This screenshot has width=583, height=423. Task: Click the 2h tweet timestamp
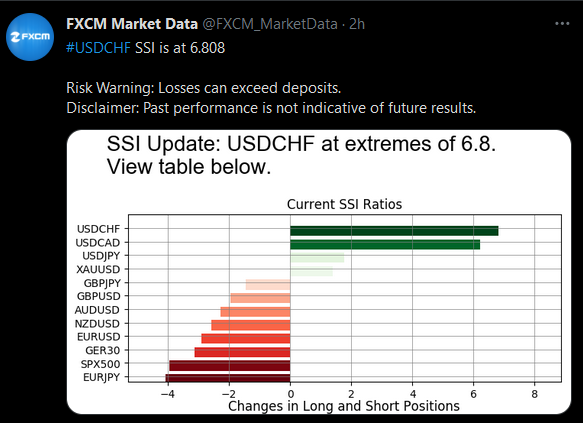(x=357, y=24)
